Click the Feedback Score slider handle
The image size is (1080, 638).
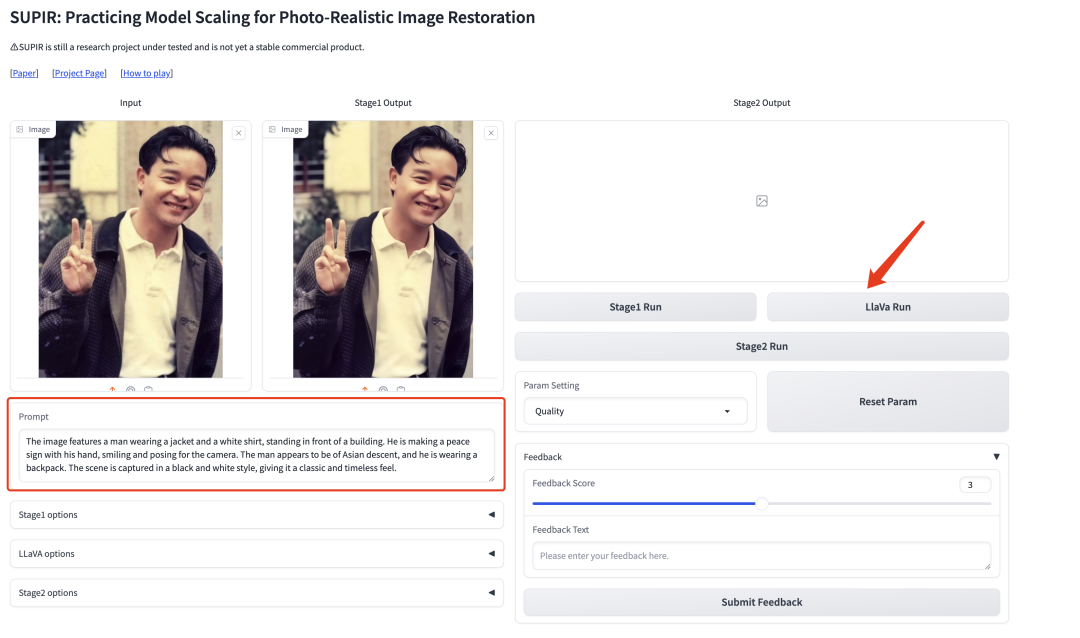[x=761, y=503]
